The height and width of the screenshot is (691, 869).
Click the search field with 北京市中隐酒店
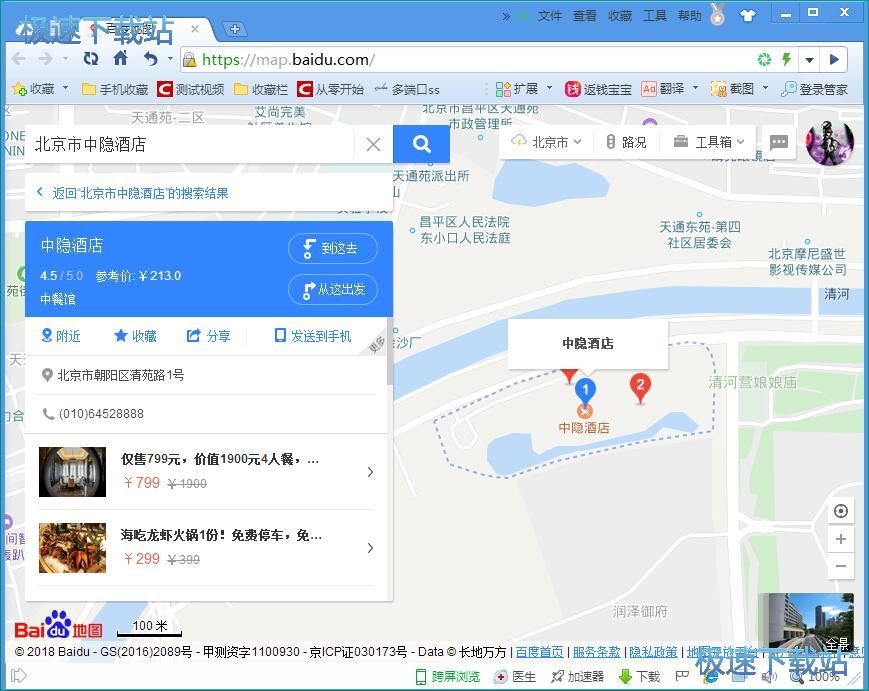(191, 145)
